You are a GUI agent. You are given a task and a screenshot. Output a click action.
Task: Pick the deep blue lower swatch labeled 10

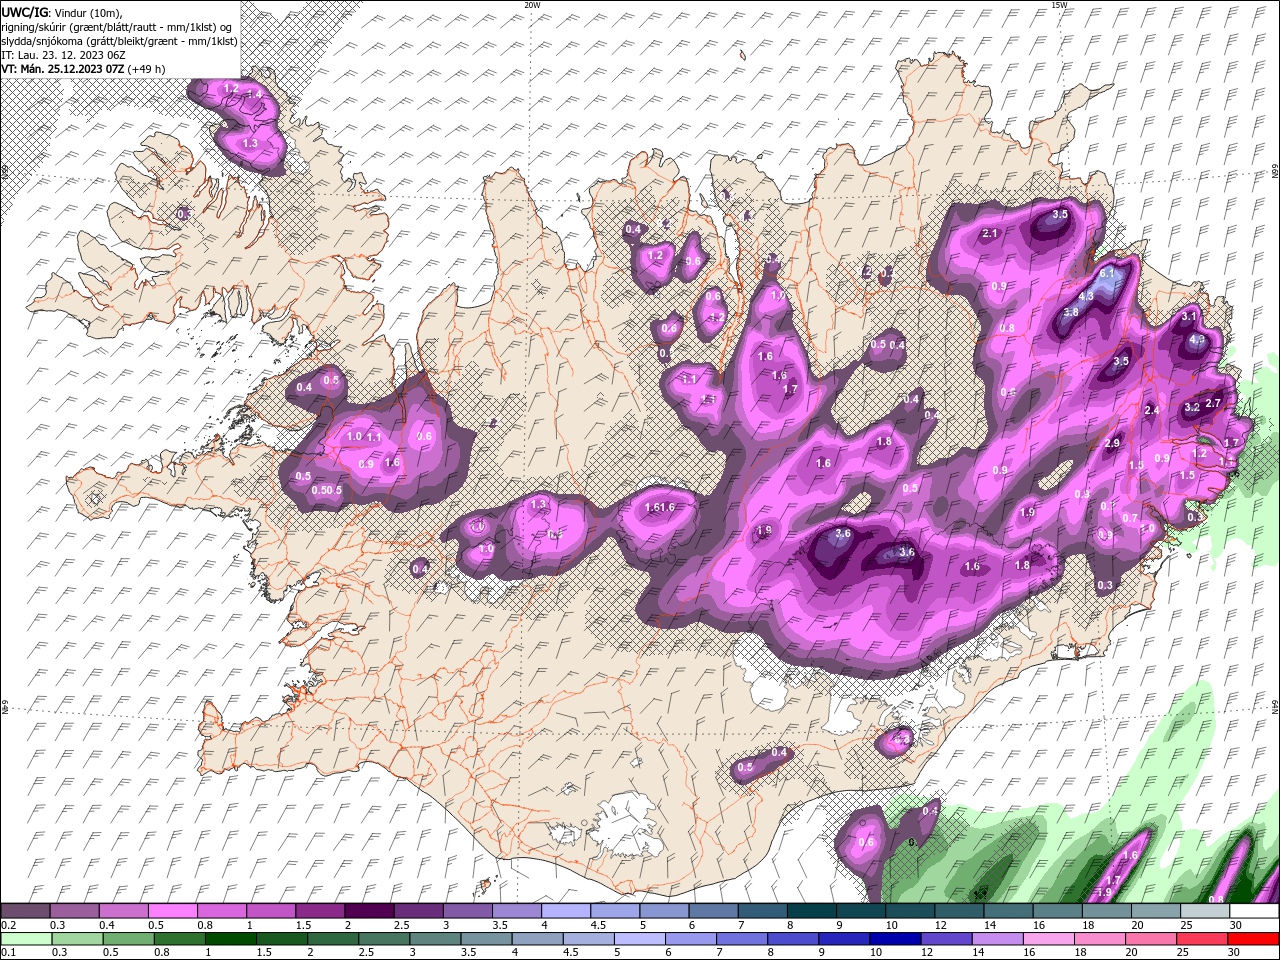pyautogui.click(x=894, y=939)
